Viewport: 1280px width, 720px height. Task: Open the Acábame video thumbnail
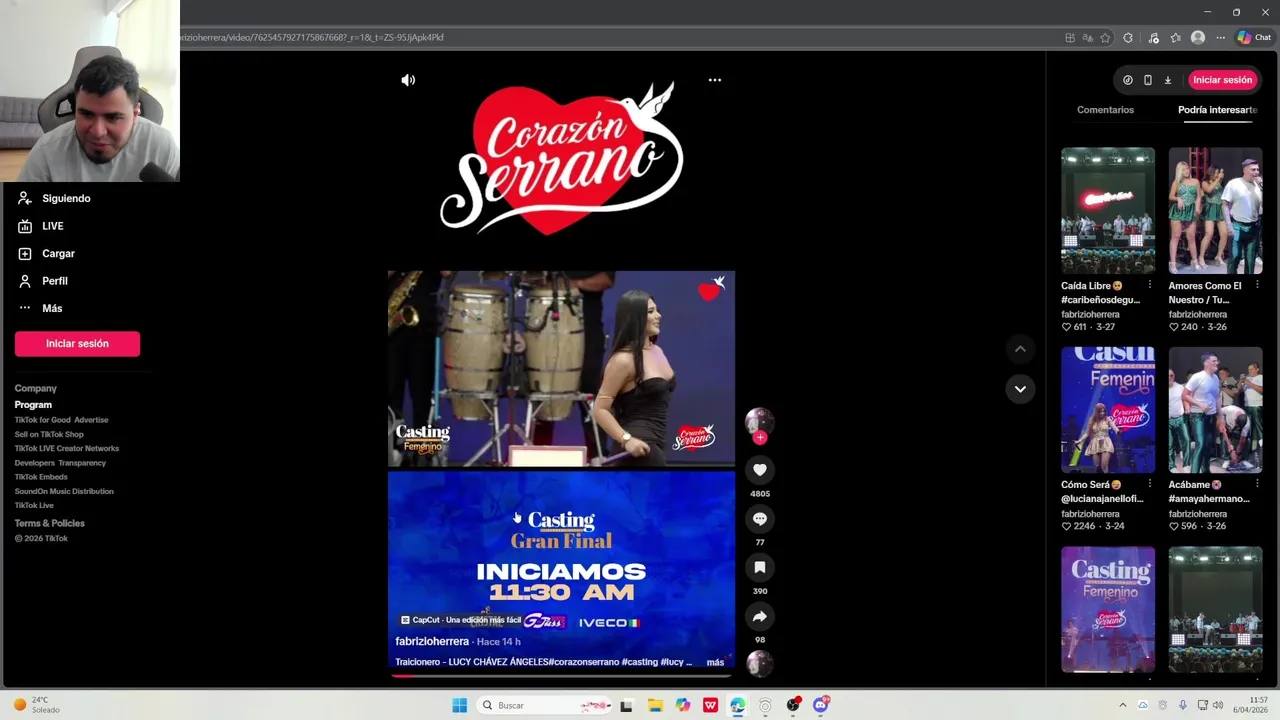coord(1215,410)
